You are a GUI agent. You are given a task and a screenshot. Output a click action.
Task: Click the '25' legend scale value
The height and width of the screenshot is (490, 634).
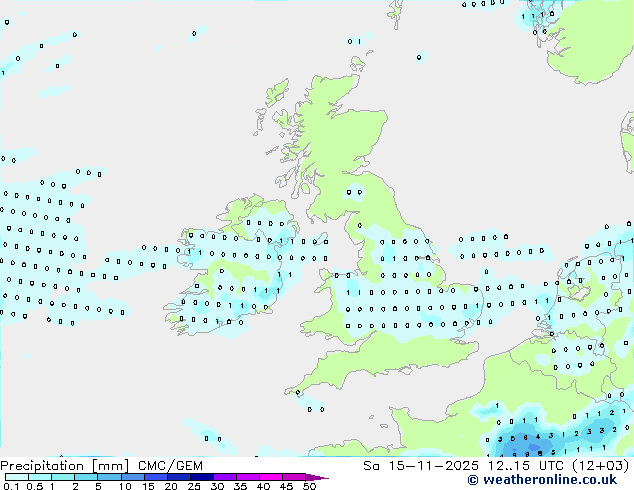194,486
